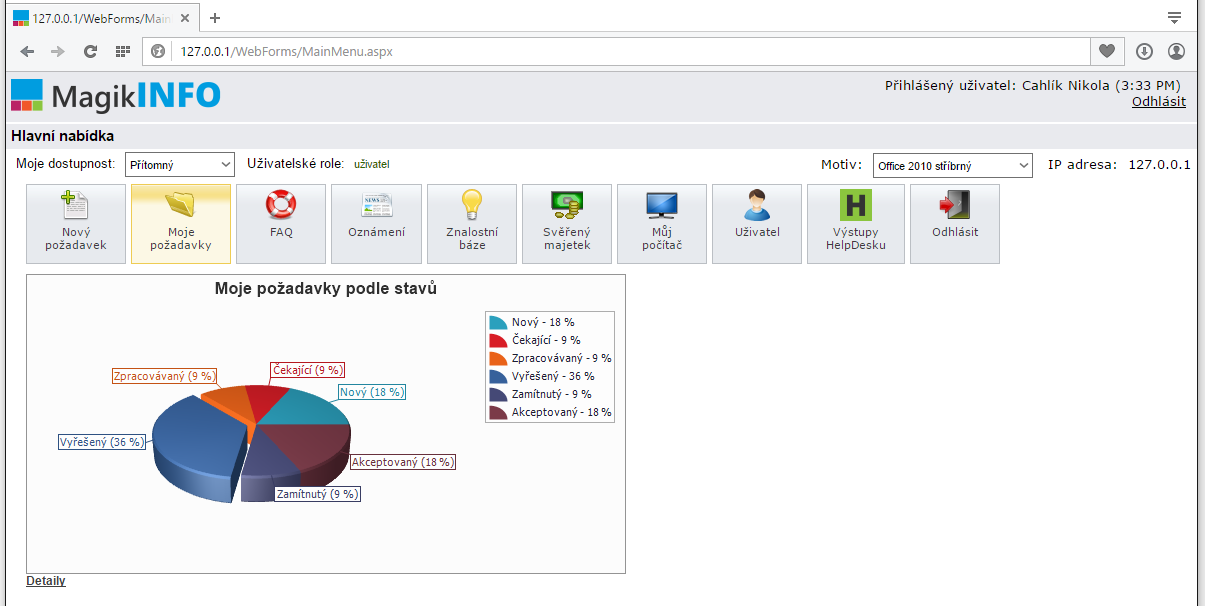Go forward with browser forward arrow

pyautogui.click(x=58, y=51)
